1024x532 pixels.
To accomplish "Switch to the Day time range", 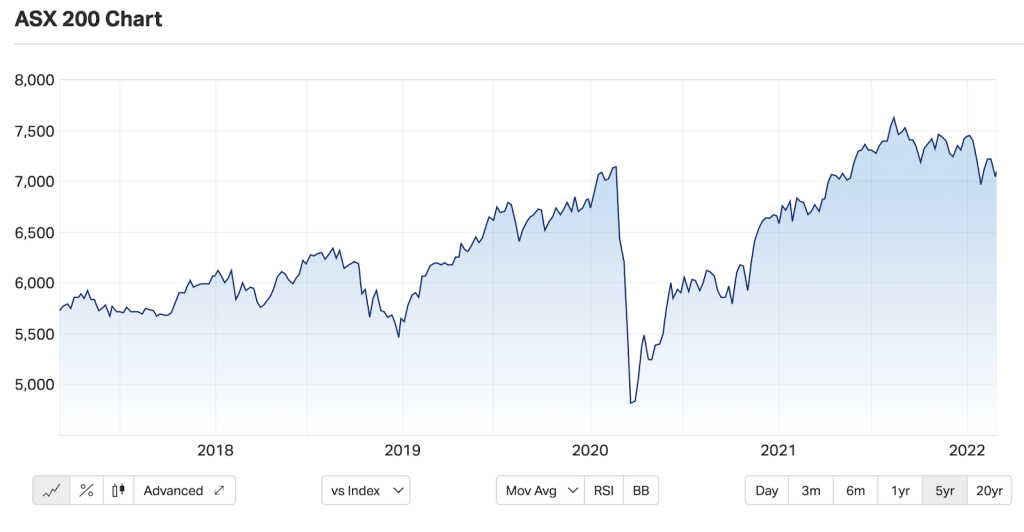I will pos(767,490).
